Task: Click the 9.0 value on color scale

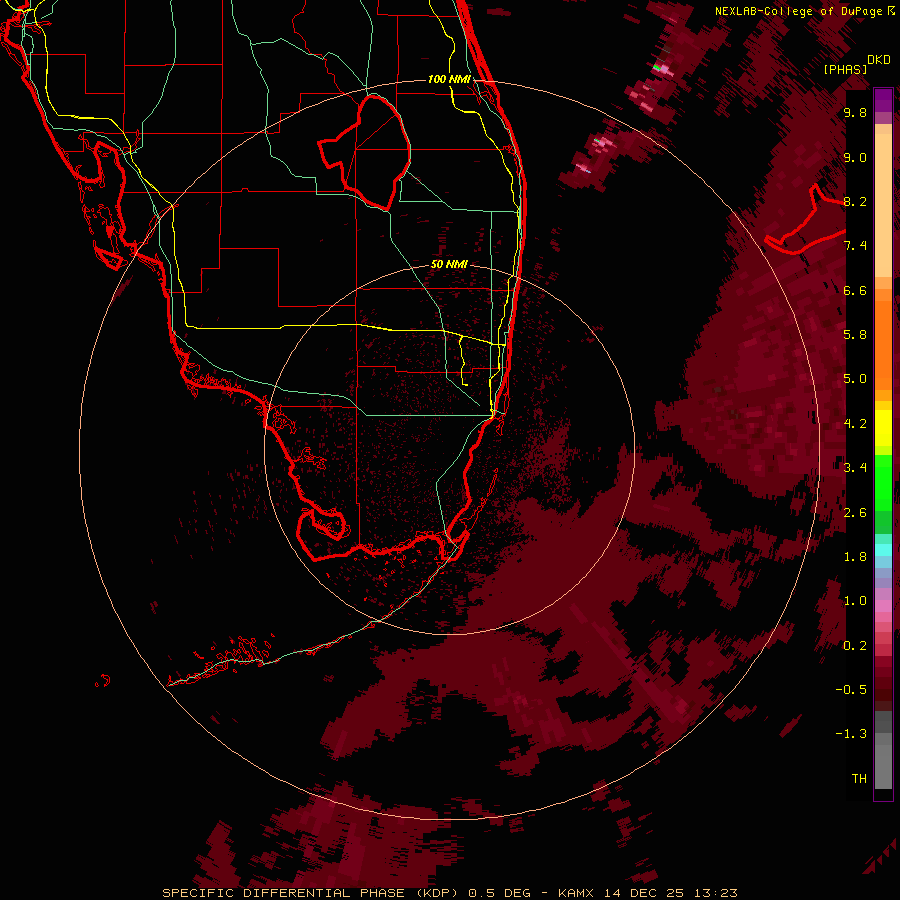Action: [x=855, y=157]
